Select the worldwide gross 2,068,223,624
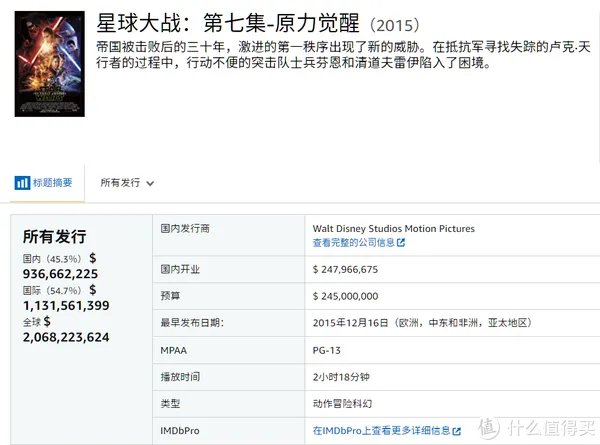 (66, 337)
